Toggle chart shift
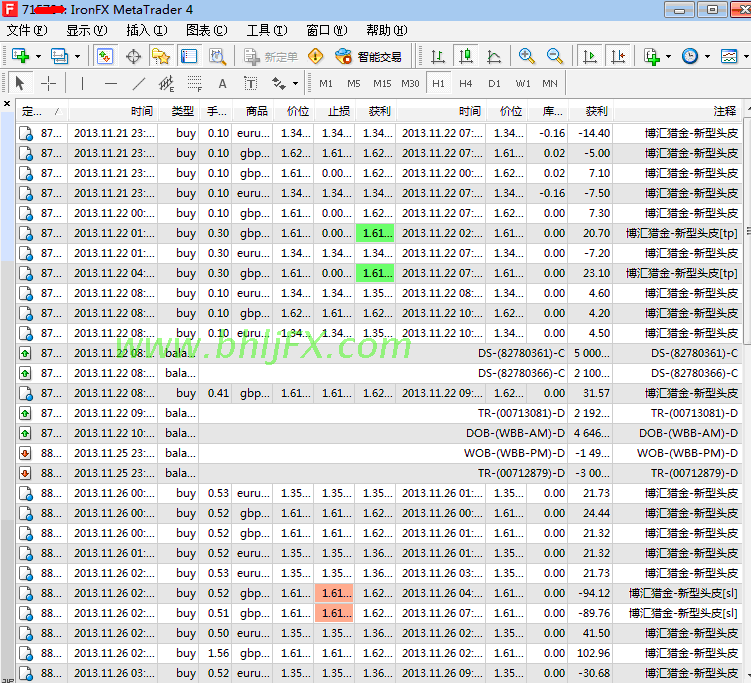This screenshot has width=751, height=683. click(618, 57)
